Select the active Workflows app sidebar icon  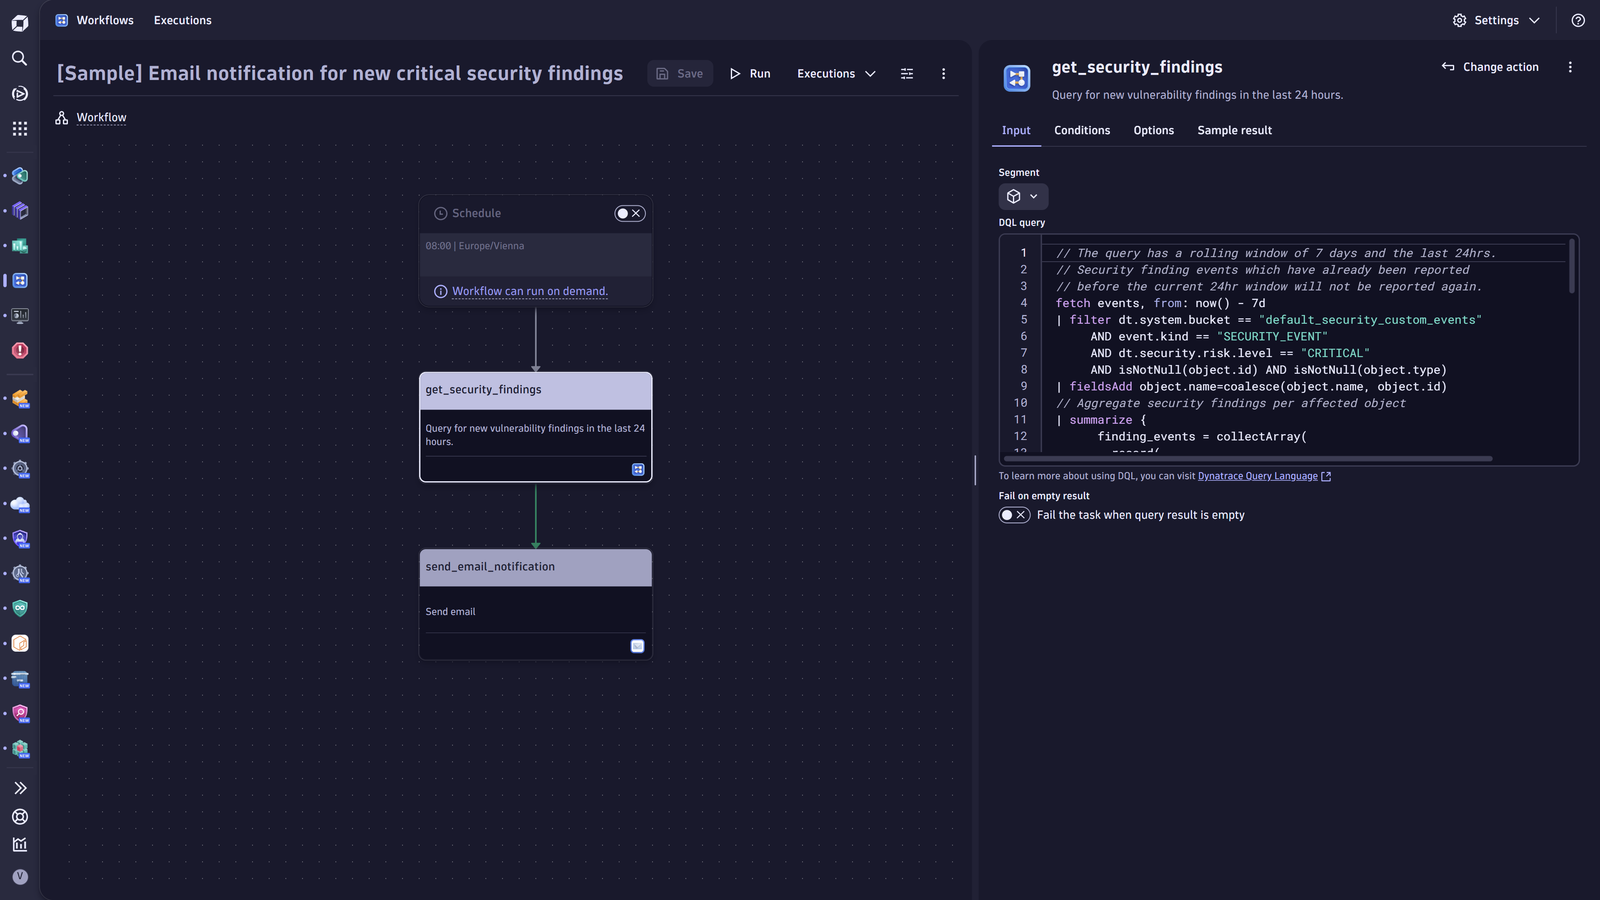click(20, 281)
